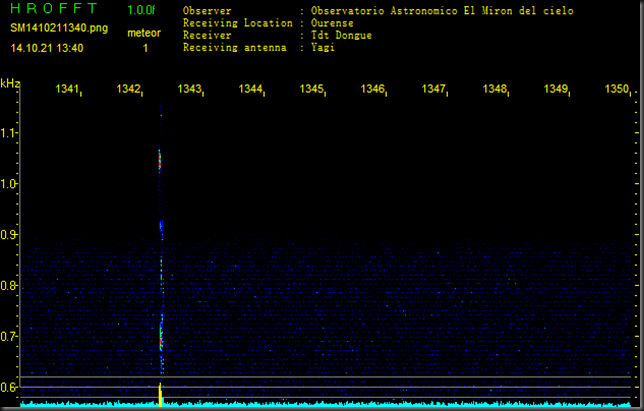644x411 pixels.
Task: Click the location value Ourense
Action: click(x=332, y=23)
